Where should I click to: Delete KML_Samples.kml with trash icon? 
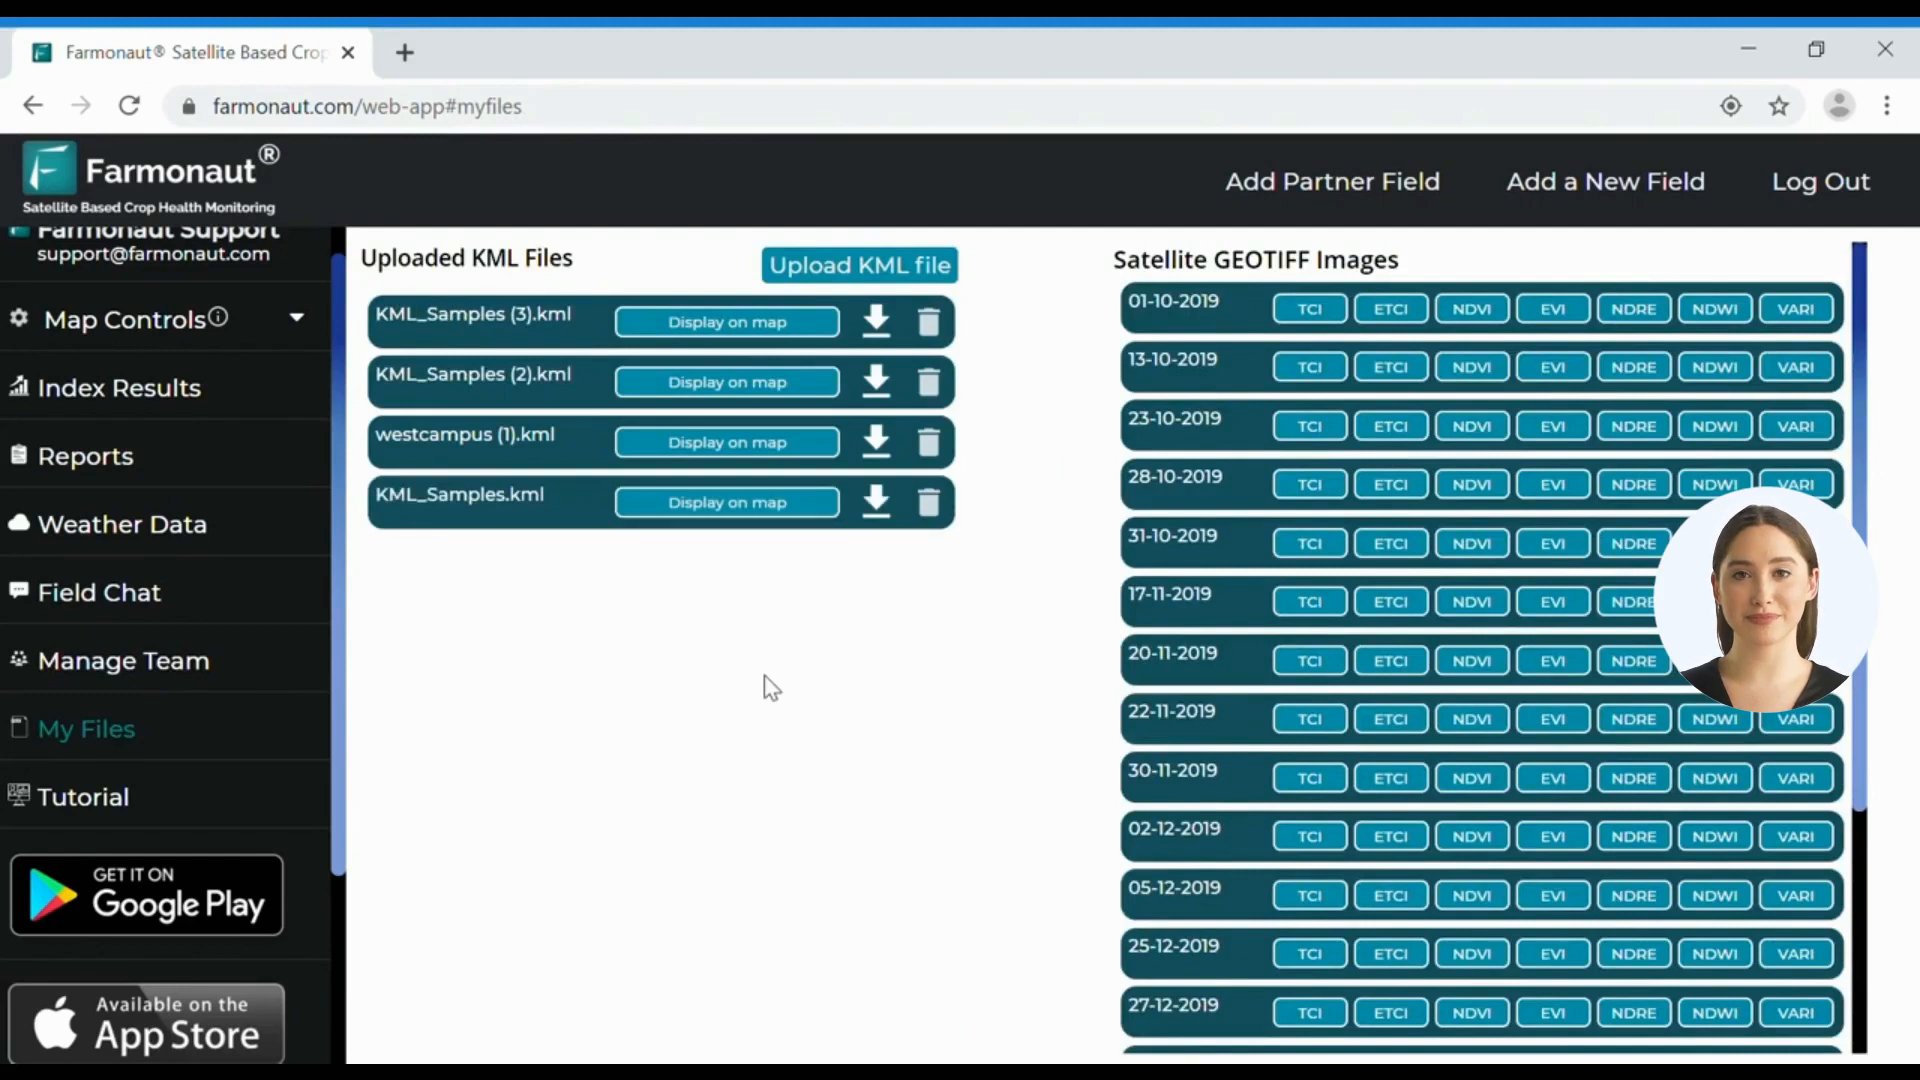tap(928, 501)
